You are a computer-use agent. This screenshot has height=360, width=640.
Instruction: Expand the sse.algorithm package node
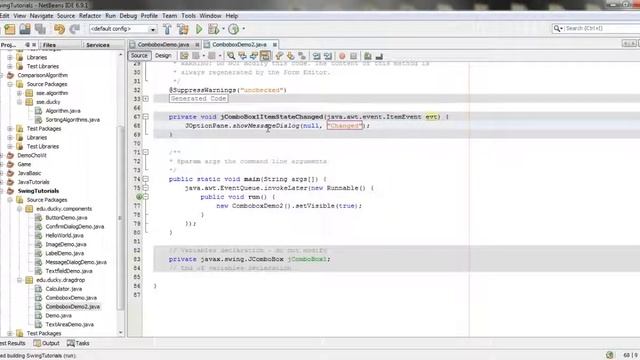click(19, 93)
